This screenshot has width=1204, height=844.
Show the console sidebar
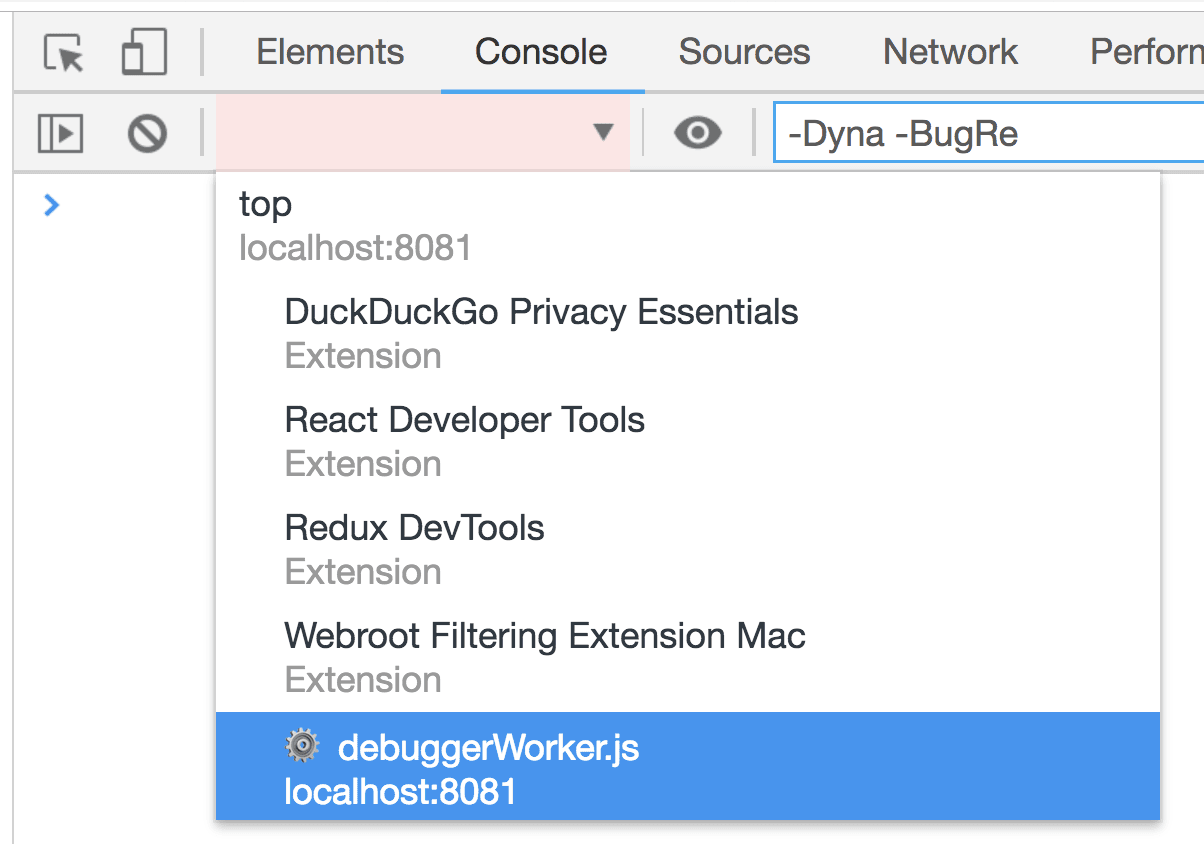pos(60,132)
